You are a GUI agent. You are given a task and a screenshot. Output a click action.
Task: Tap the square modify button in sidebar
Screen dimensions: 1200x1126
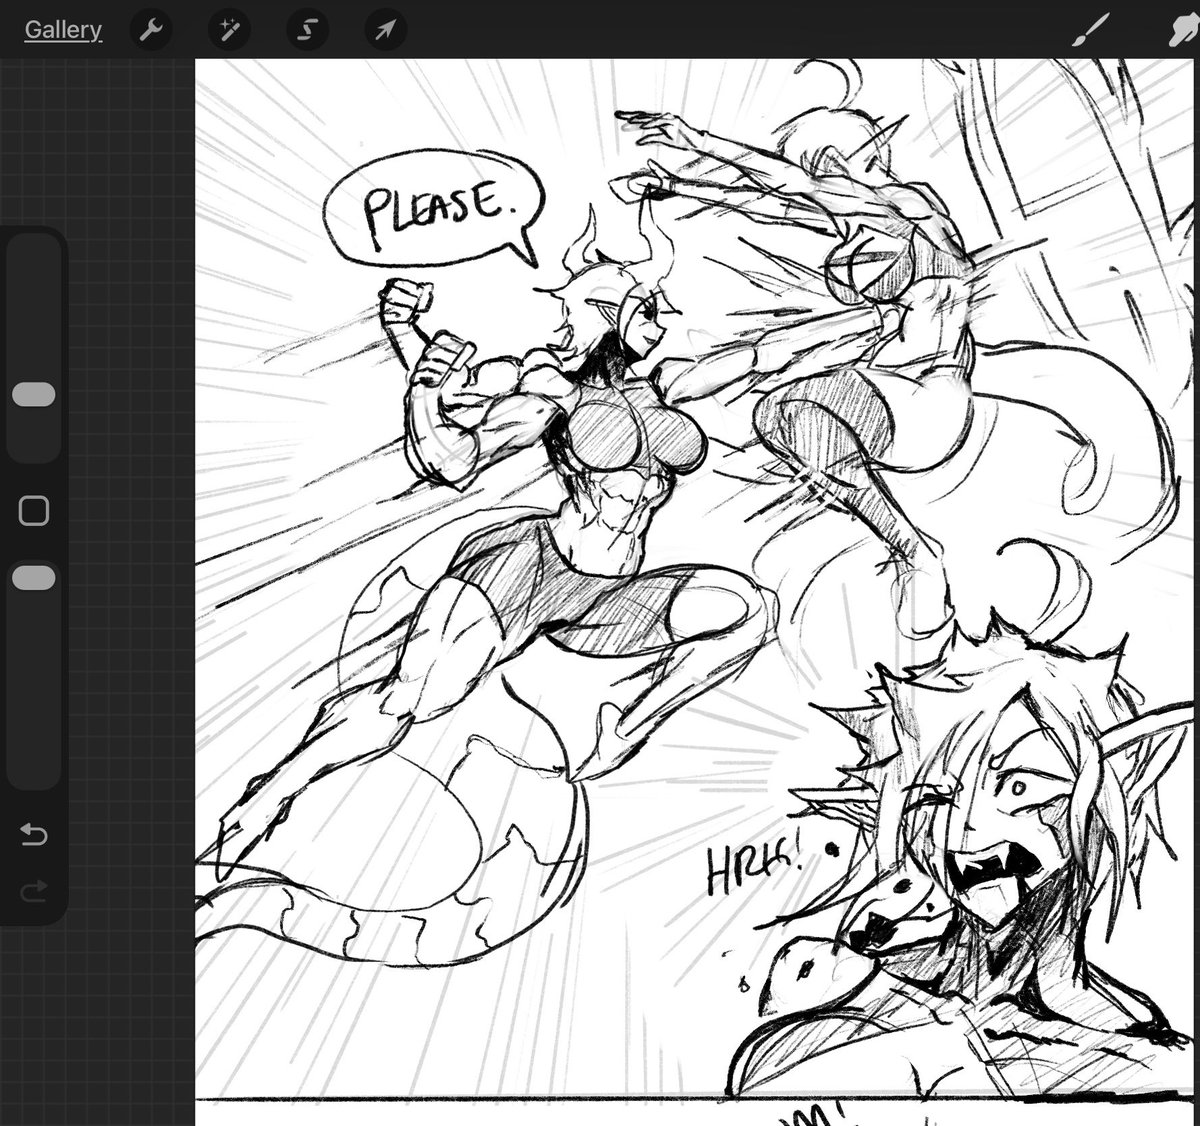point(34,511)
